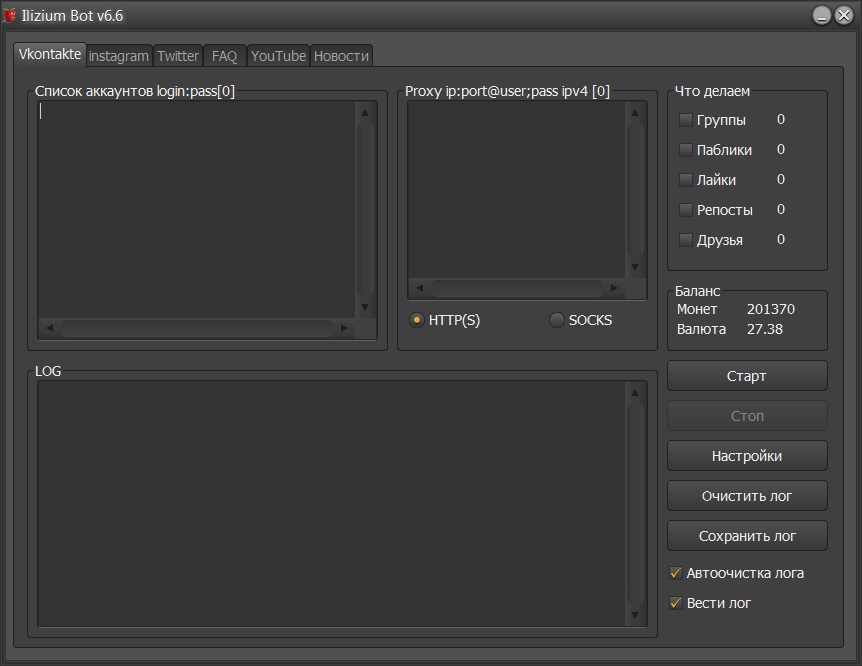The height and width of the screenshot is (666, 862).
Task: Click the 'Что делаем' group label
Action: click(x=712, y=91)
